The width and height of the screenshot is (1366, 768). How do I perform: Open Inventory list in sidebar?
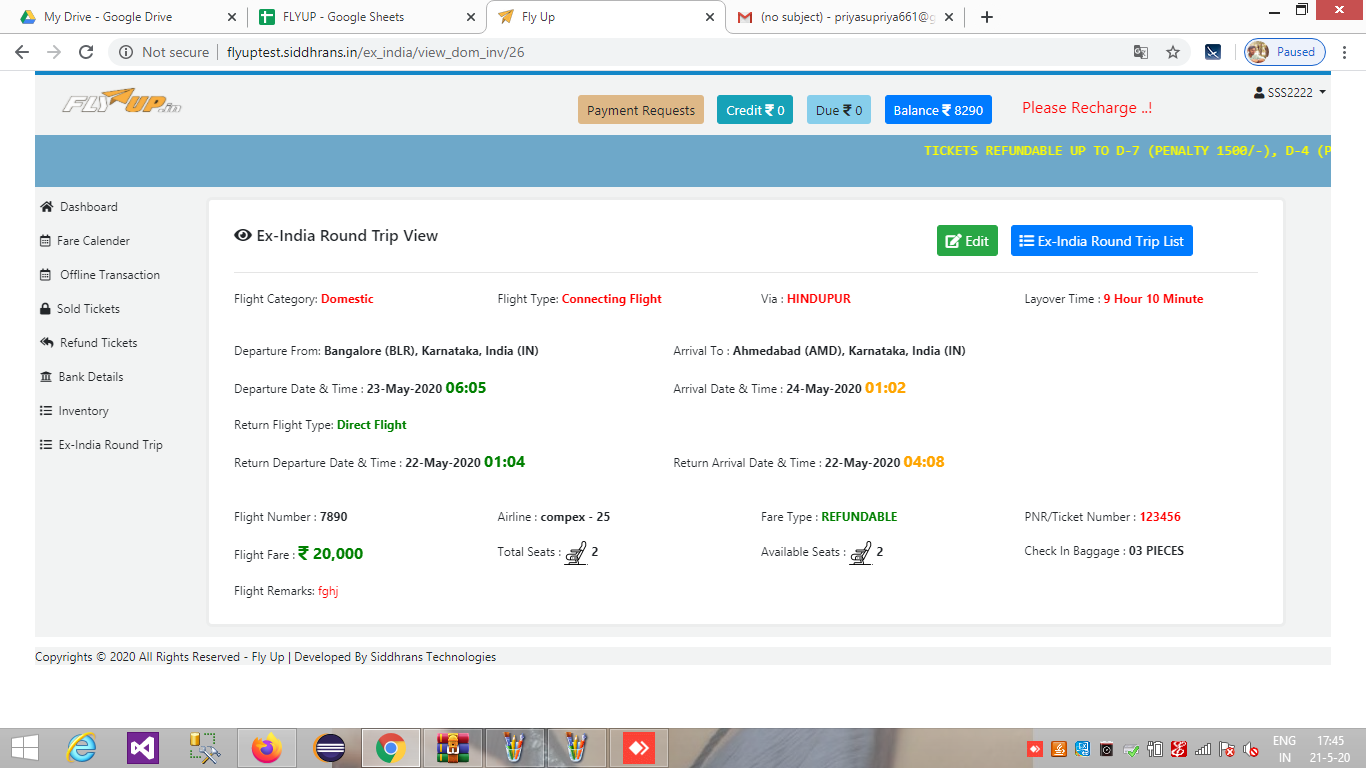pos(83,411)
